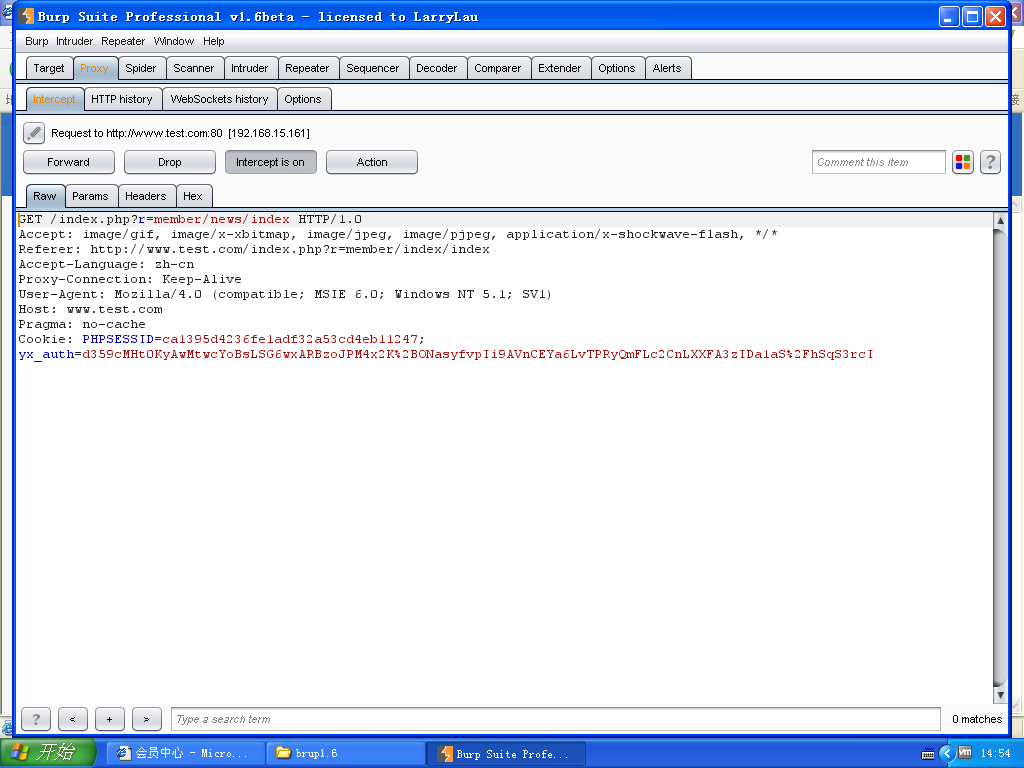Click the keyboard icon in system tray
This screenshot has height=768, width=1024.
coord(928,754)
